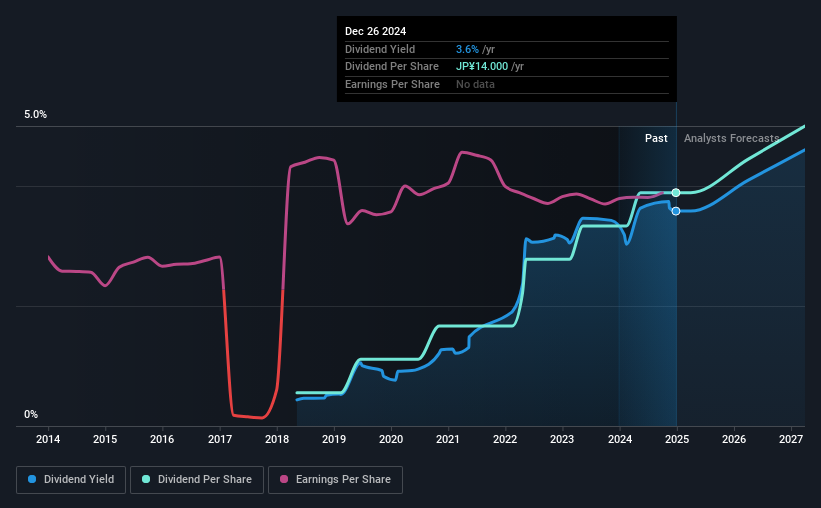Click the blue data point marker at 2025
Screen dimensions: 821x508
676,211
